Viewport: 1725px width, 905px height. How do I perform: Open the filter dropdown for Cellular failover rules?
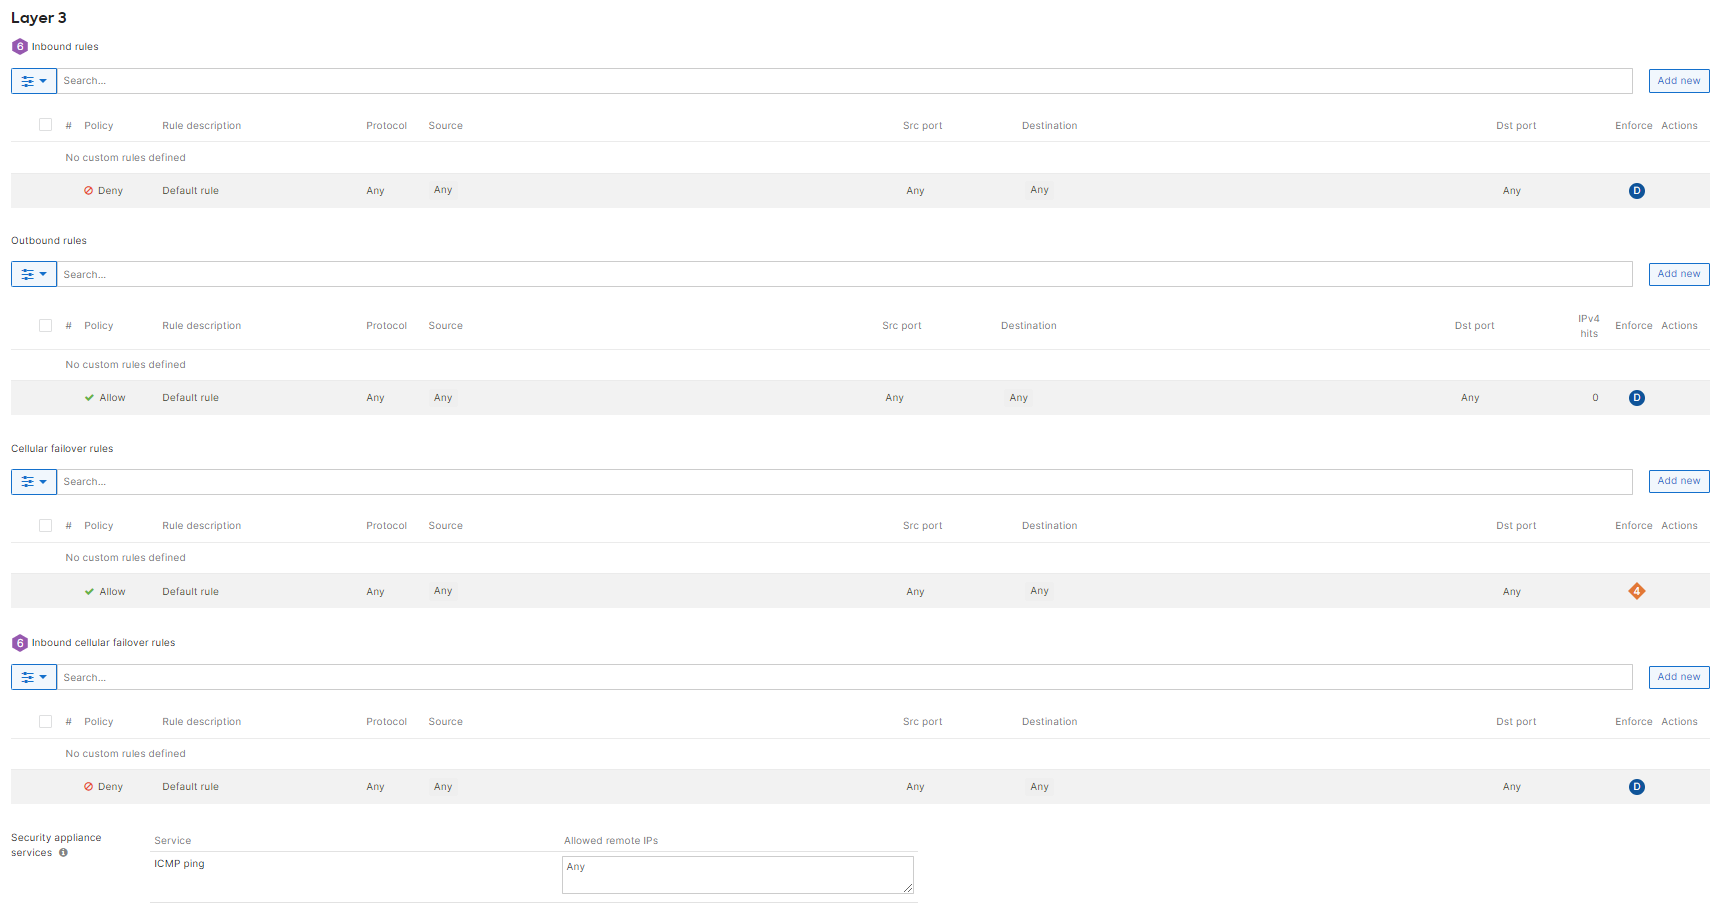[33, 481]
